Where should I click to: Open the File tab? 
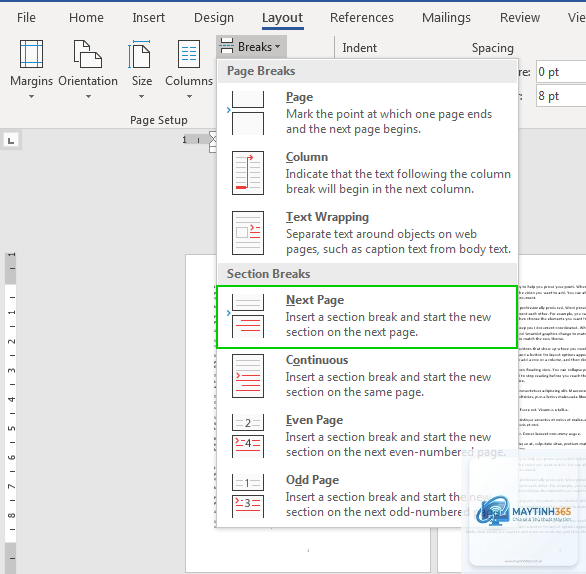26,18
